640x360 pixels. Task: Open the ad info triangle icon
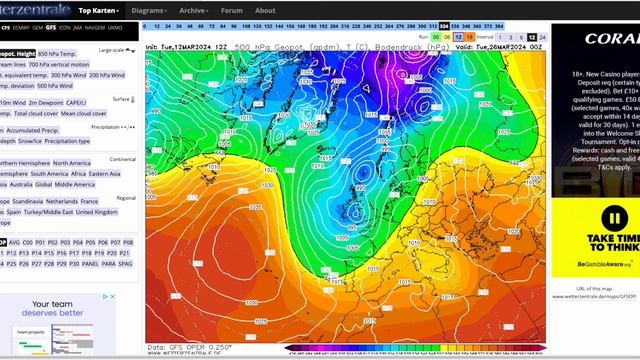pyautogui.click(x=105, y=297)
